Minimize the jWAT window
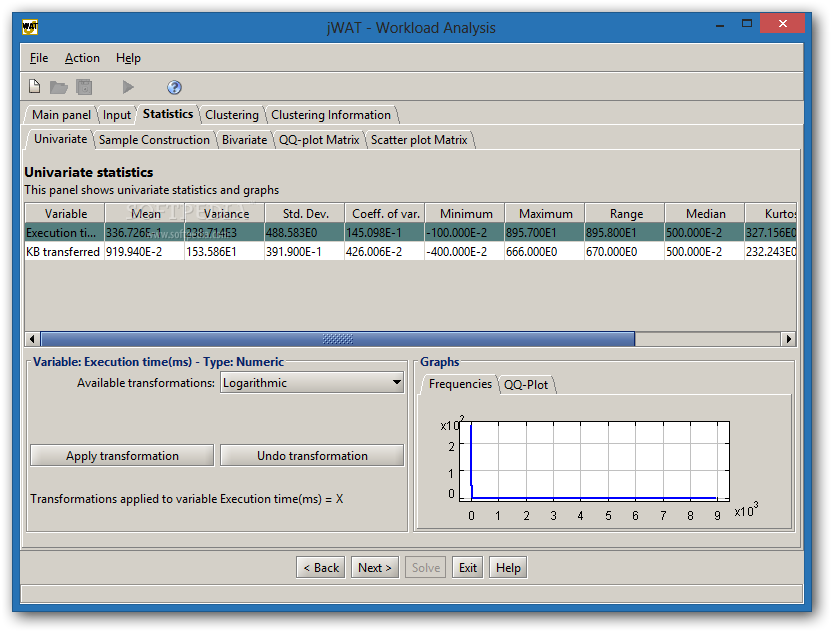Viewport: 832px width, 632px height. point(720,25)
